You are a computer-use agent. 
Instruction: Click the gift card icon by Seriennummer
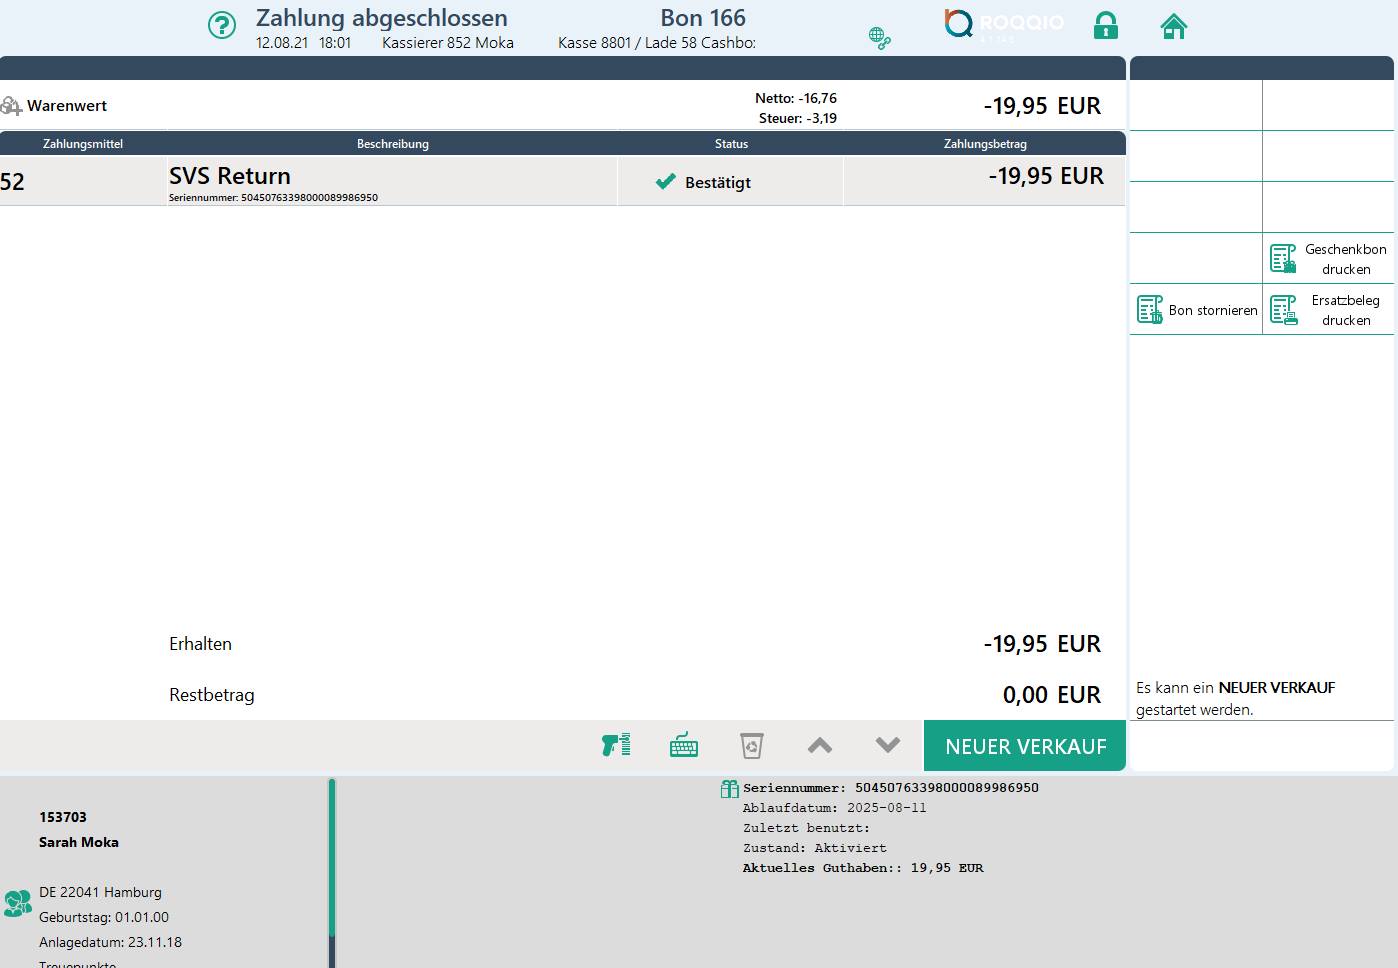point(729,789)
